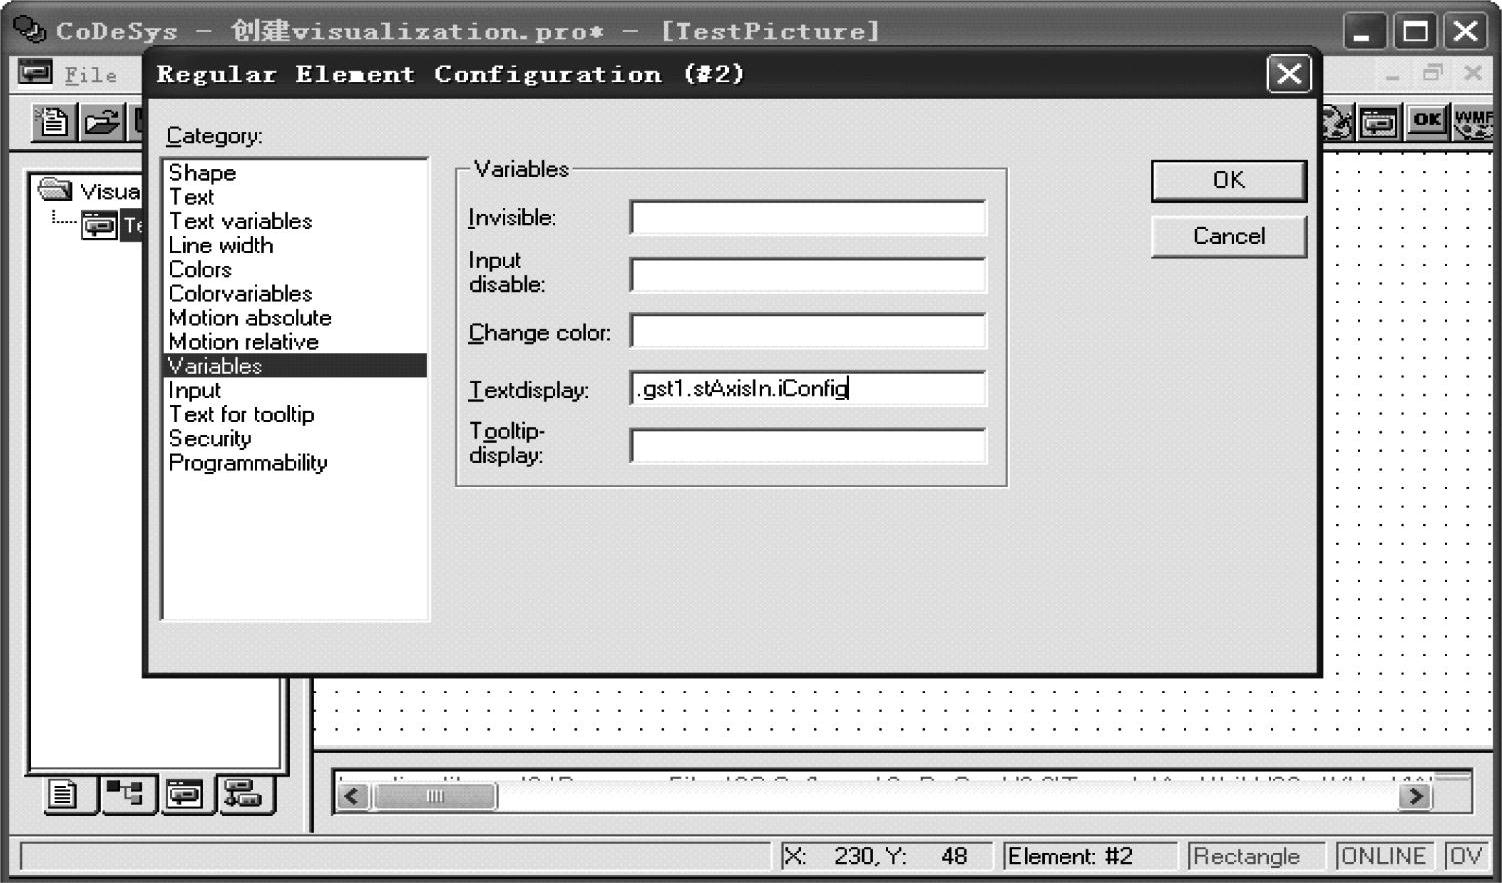Select the bitmap palette toolbar icon

click(1338, 123)
